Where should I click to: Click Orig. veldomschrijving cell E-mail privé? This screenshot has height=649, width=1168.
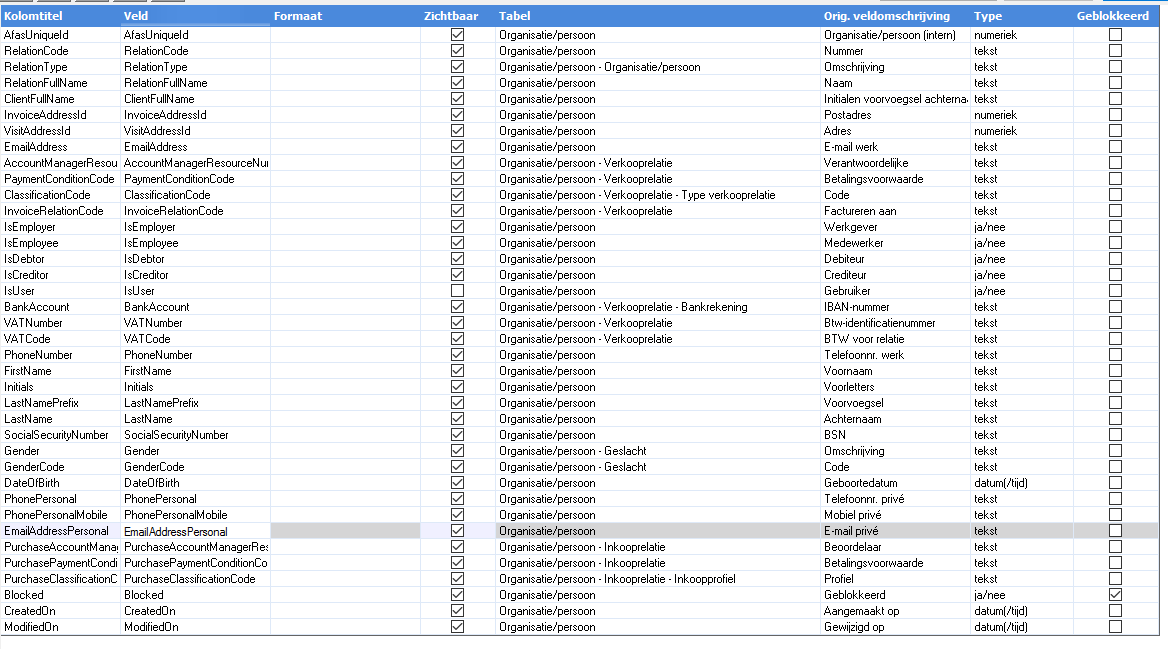(x=895, y=531)
